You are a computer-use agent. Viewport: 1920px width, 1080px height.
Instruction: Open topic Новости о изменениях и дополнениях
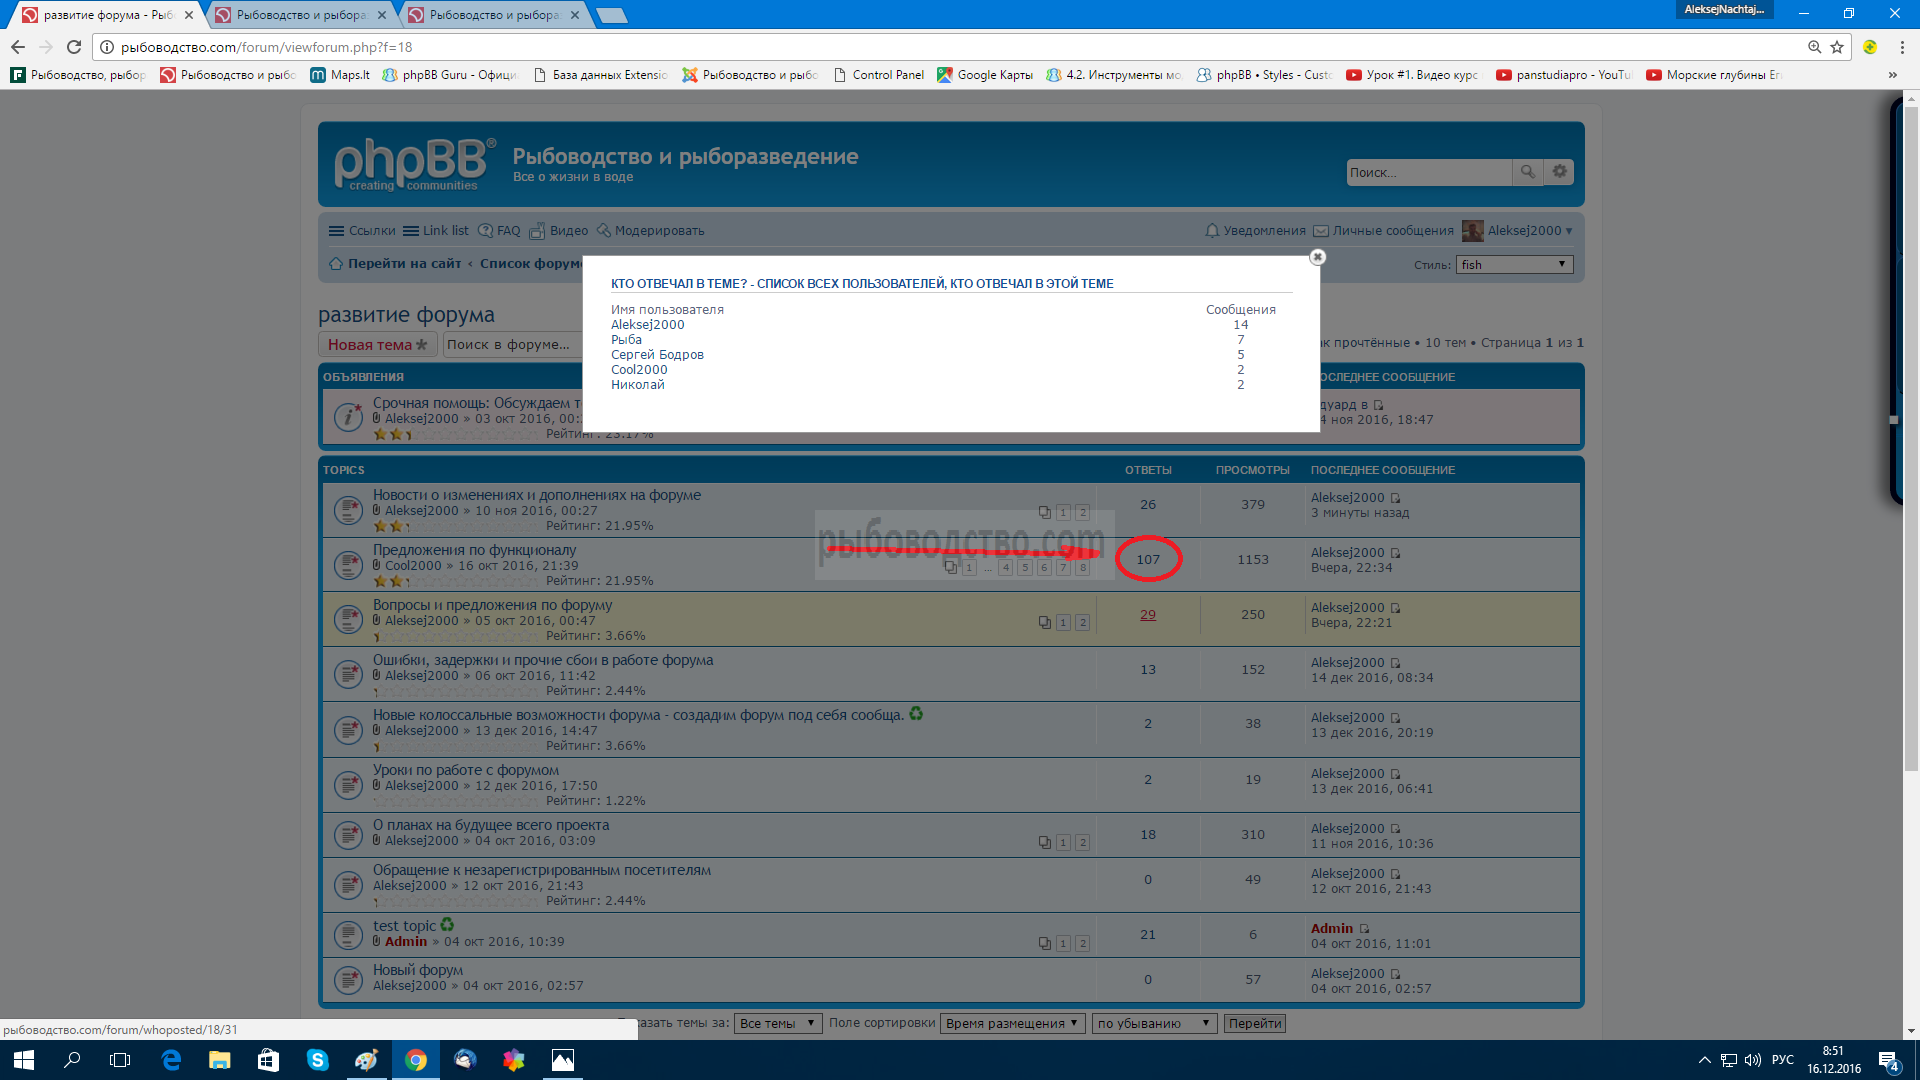coord(537,495)
